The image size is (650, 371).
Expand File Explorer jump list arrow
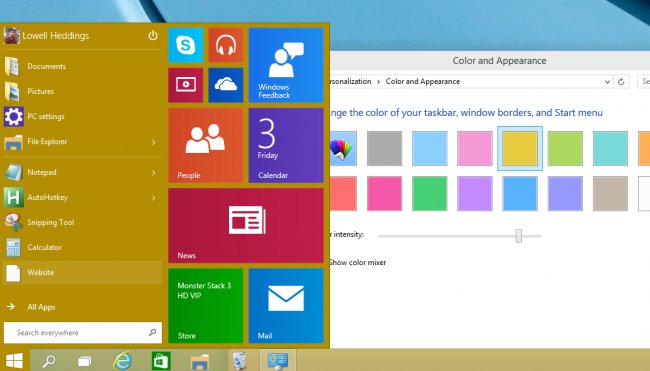tap(154, 142)
